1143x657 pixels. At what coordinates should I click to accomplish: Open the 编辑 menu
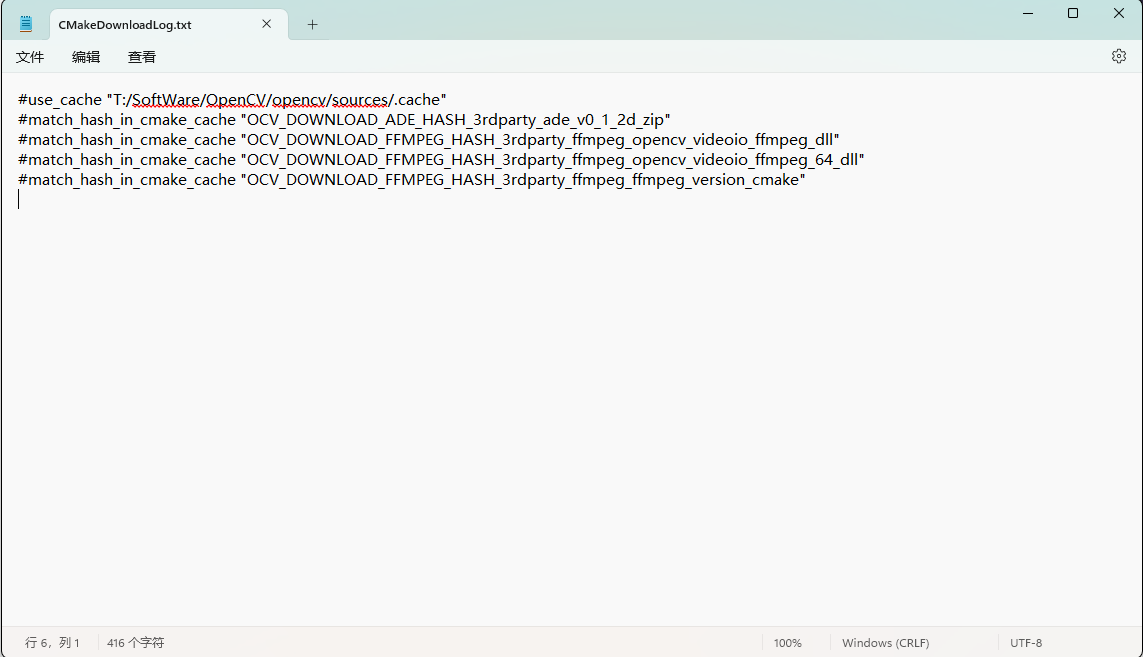(86, 57)
